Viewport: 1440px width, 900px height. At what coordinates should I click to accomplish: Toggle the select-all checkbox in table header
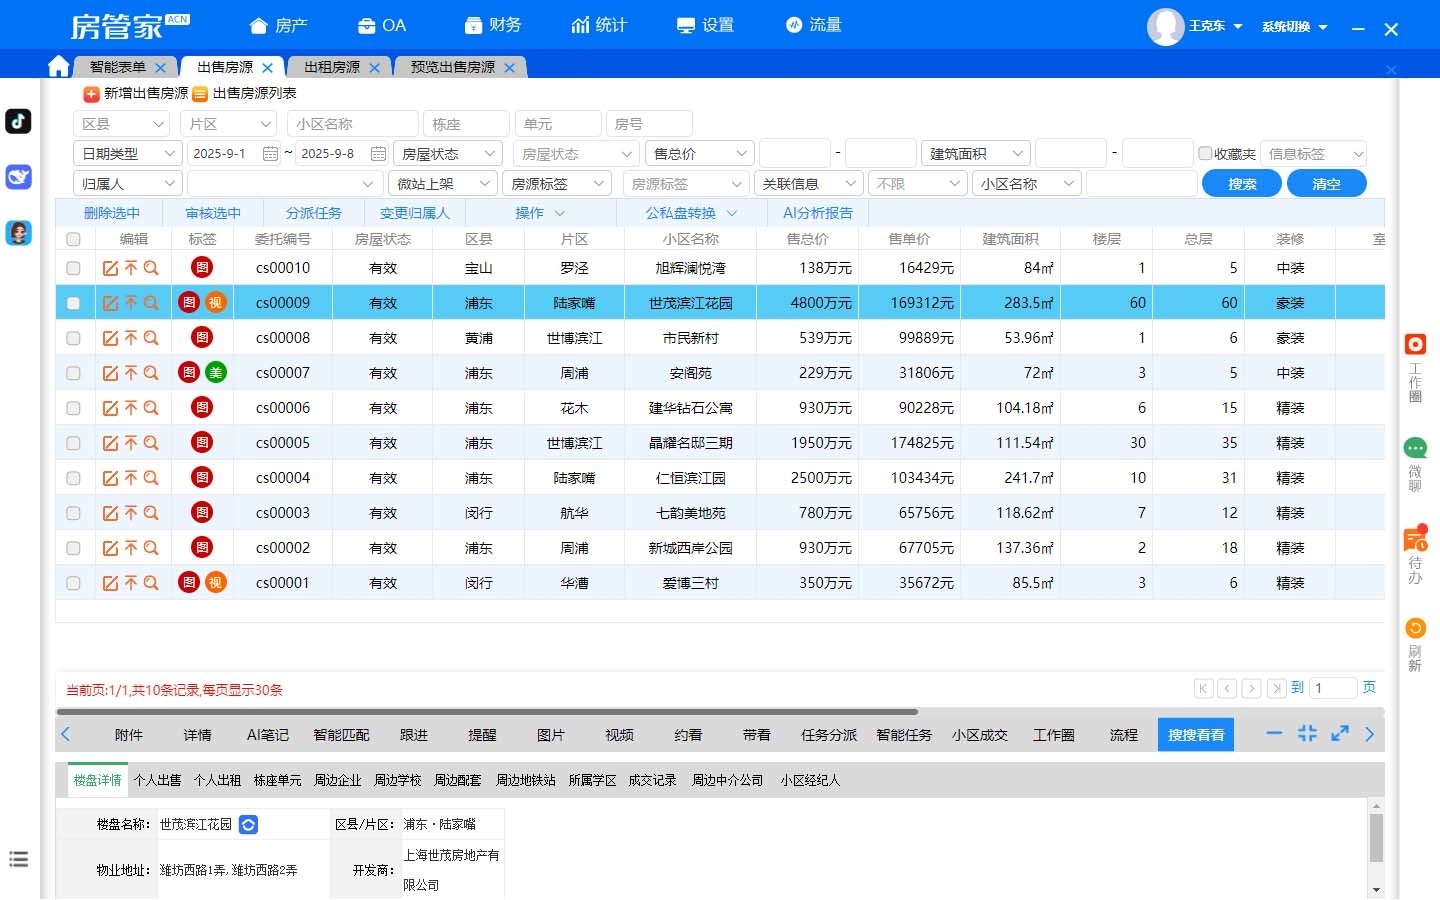tap(73, 239)
